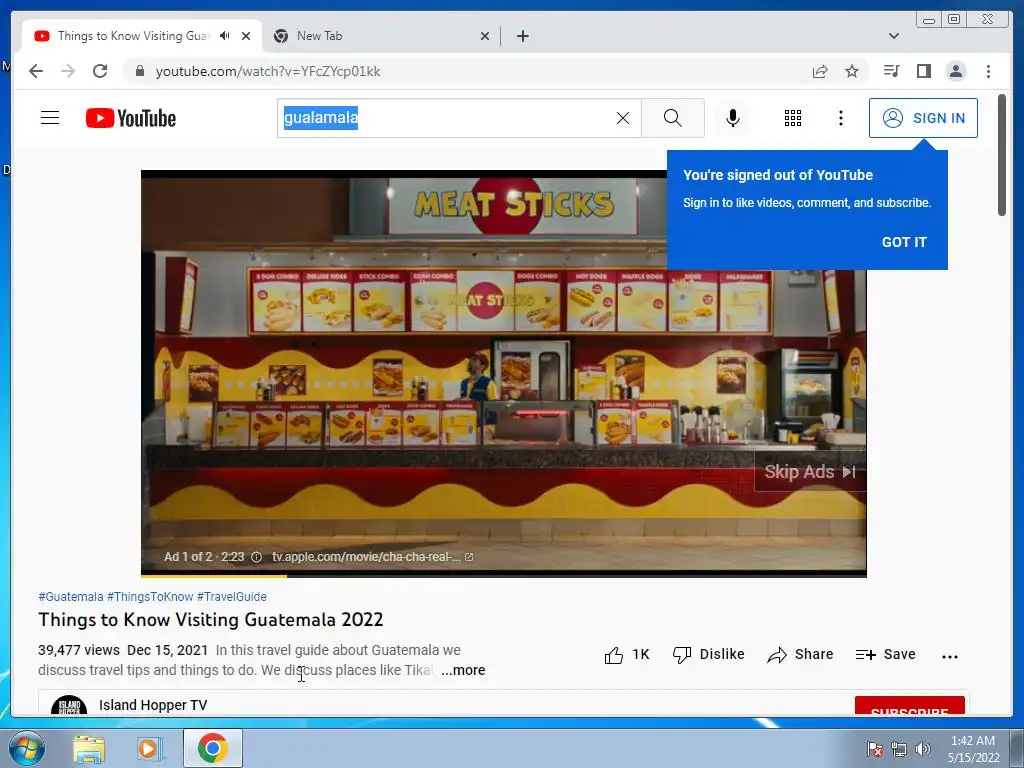Share the video
This screenshot has width=1024, height=768.
(800, 654)
